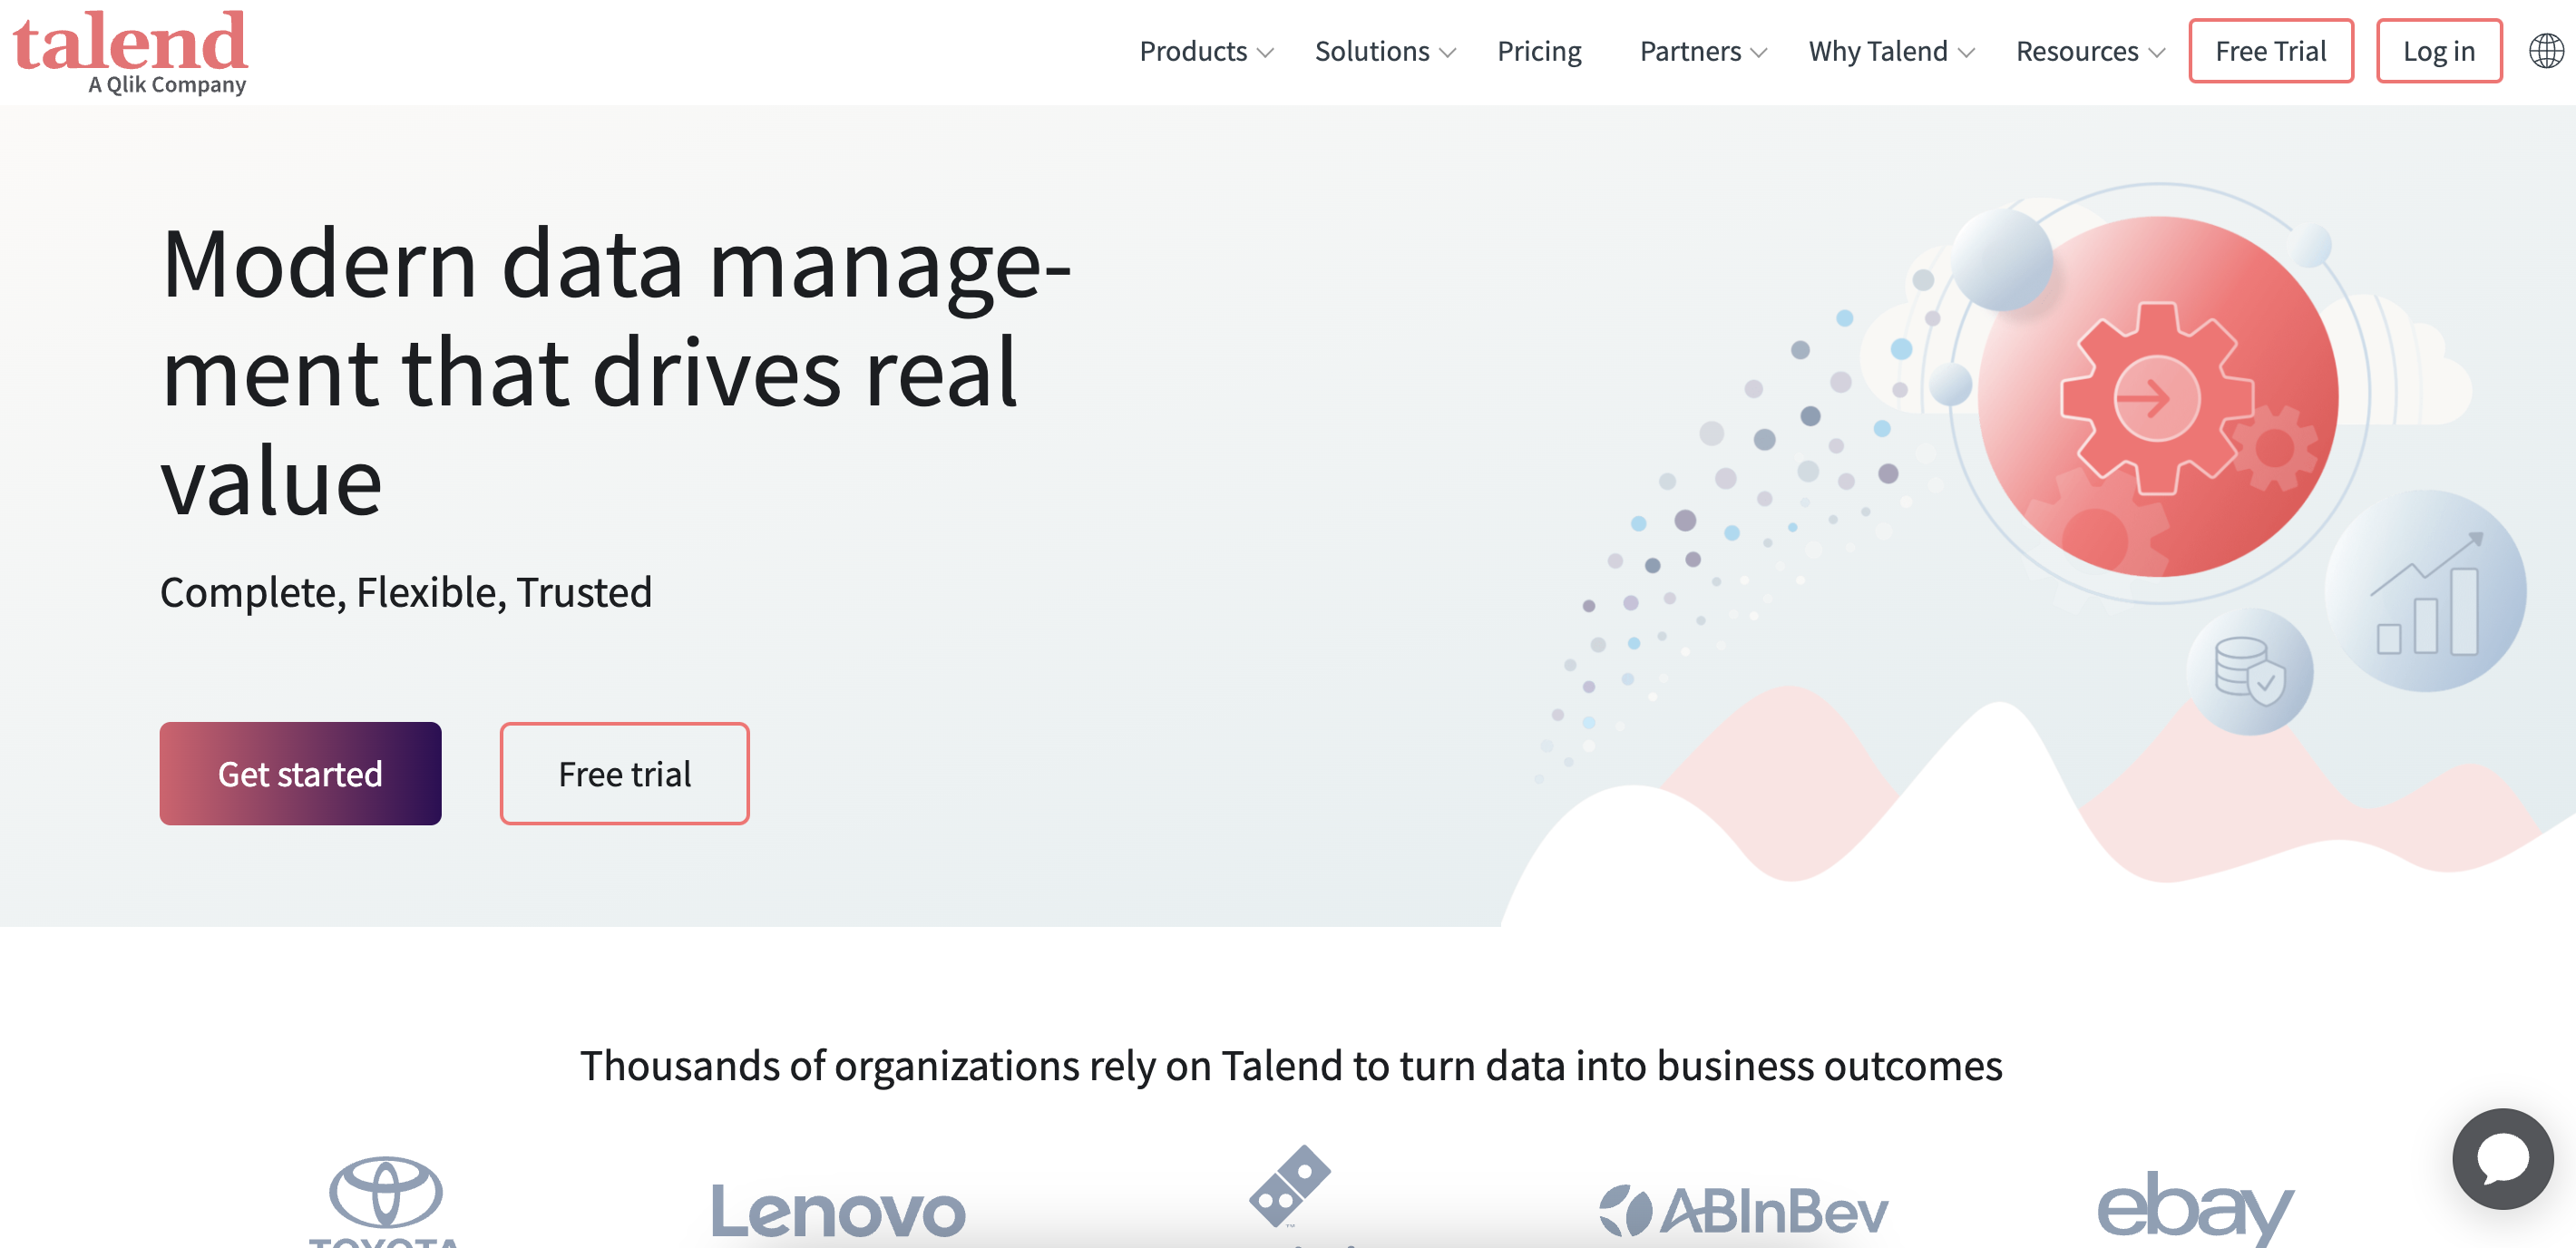This screenshot has width=2576, height=1248.
Task: Click the headline 'Modern data management' text
Action: [x=615, y=371]
